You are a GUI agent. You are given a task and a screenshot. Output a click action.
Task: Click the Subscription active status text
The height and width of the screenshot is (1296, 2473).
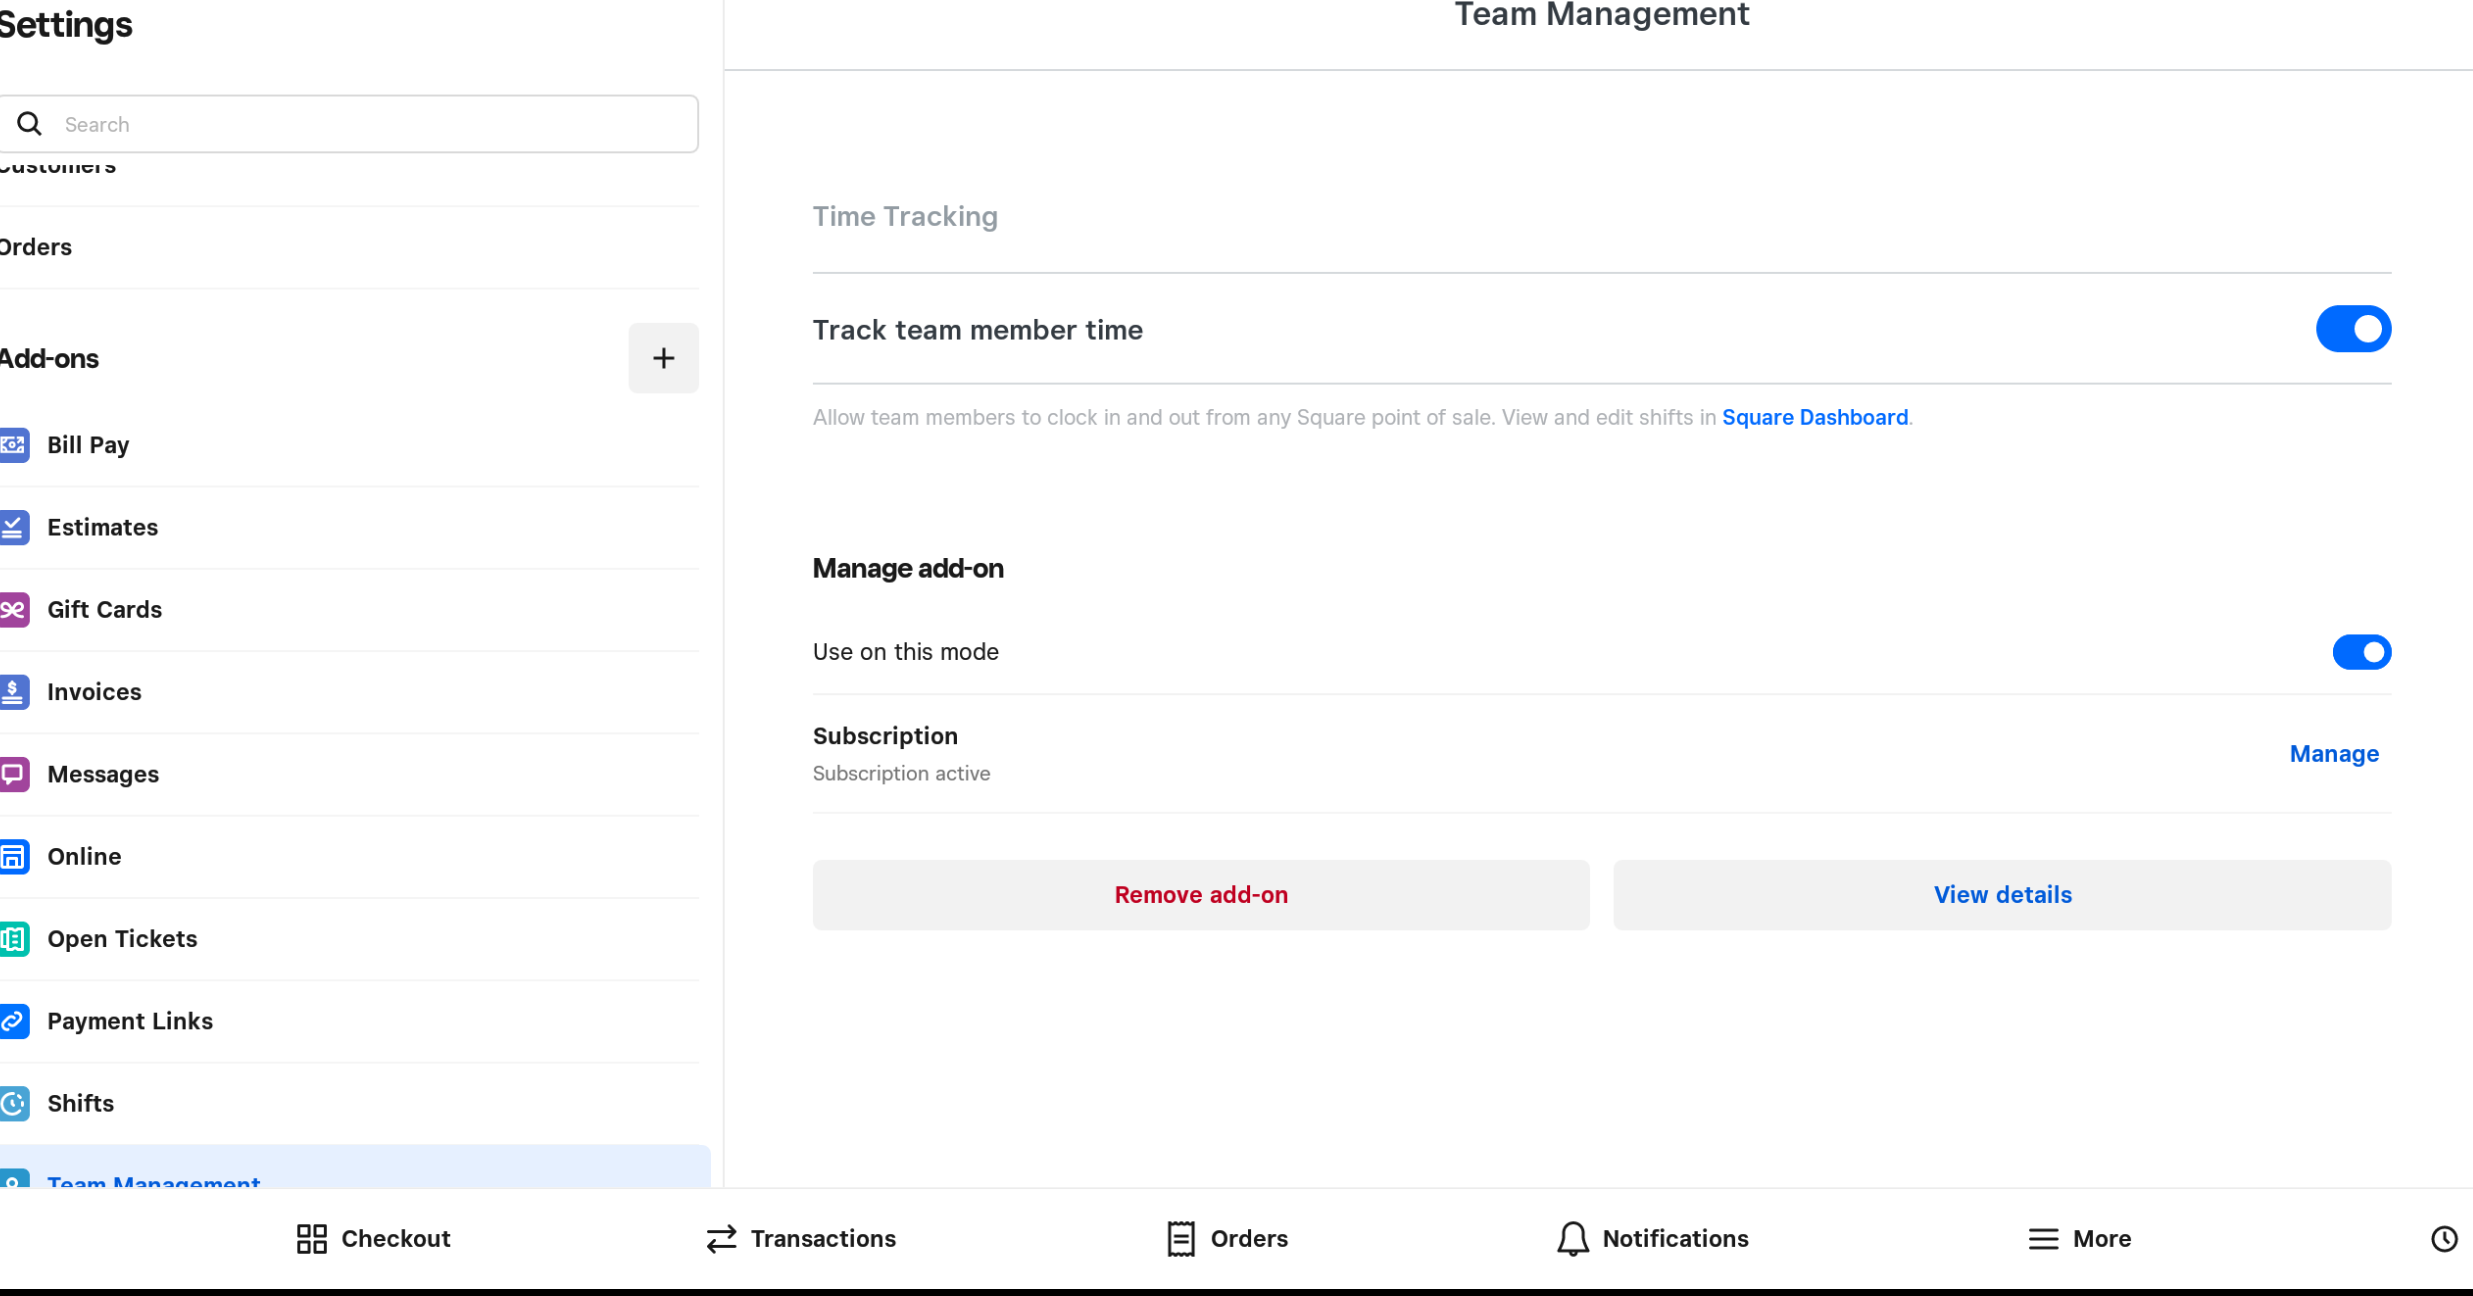901,774
